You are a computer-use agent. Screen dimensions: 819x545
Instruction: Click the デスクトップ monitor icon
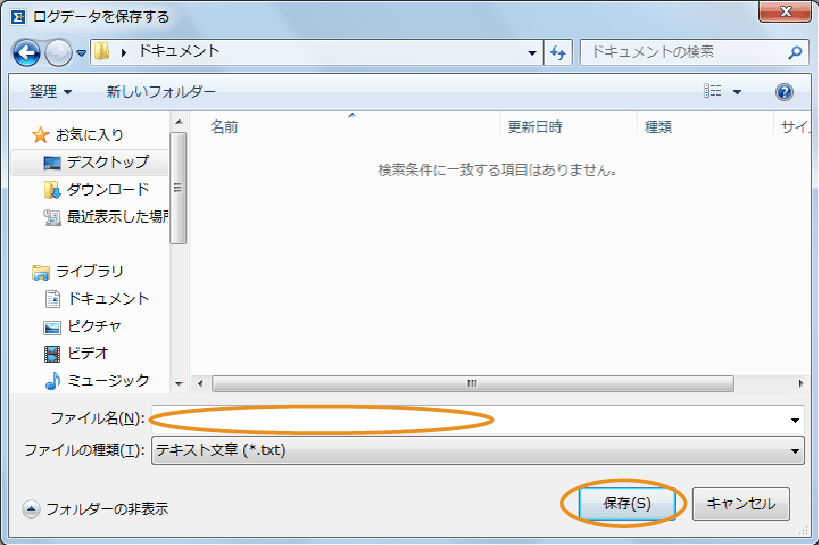click(x=52, y=163)
